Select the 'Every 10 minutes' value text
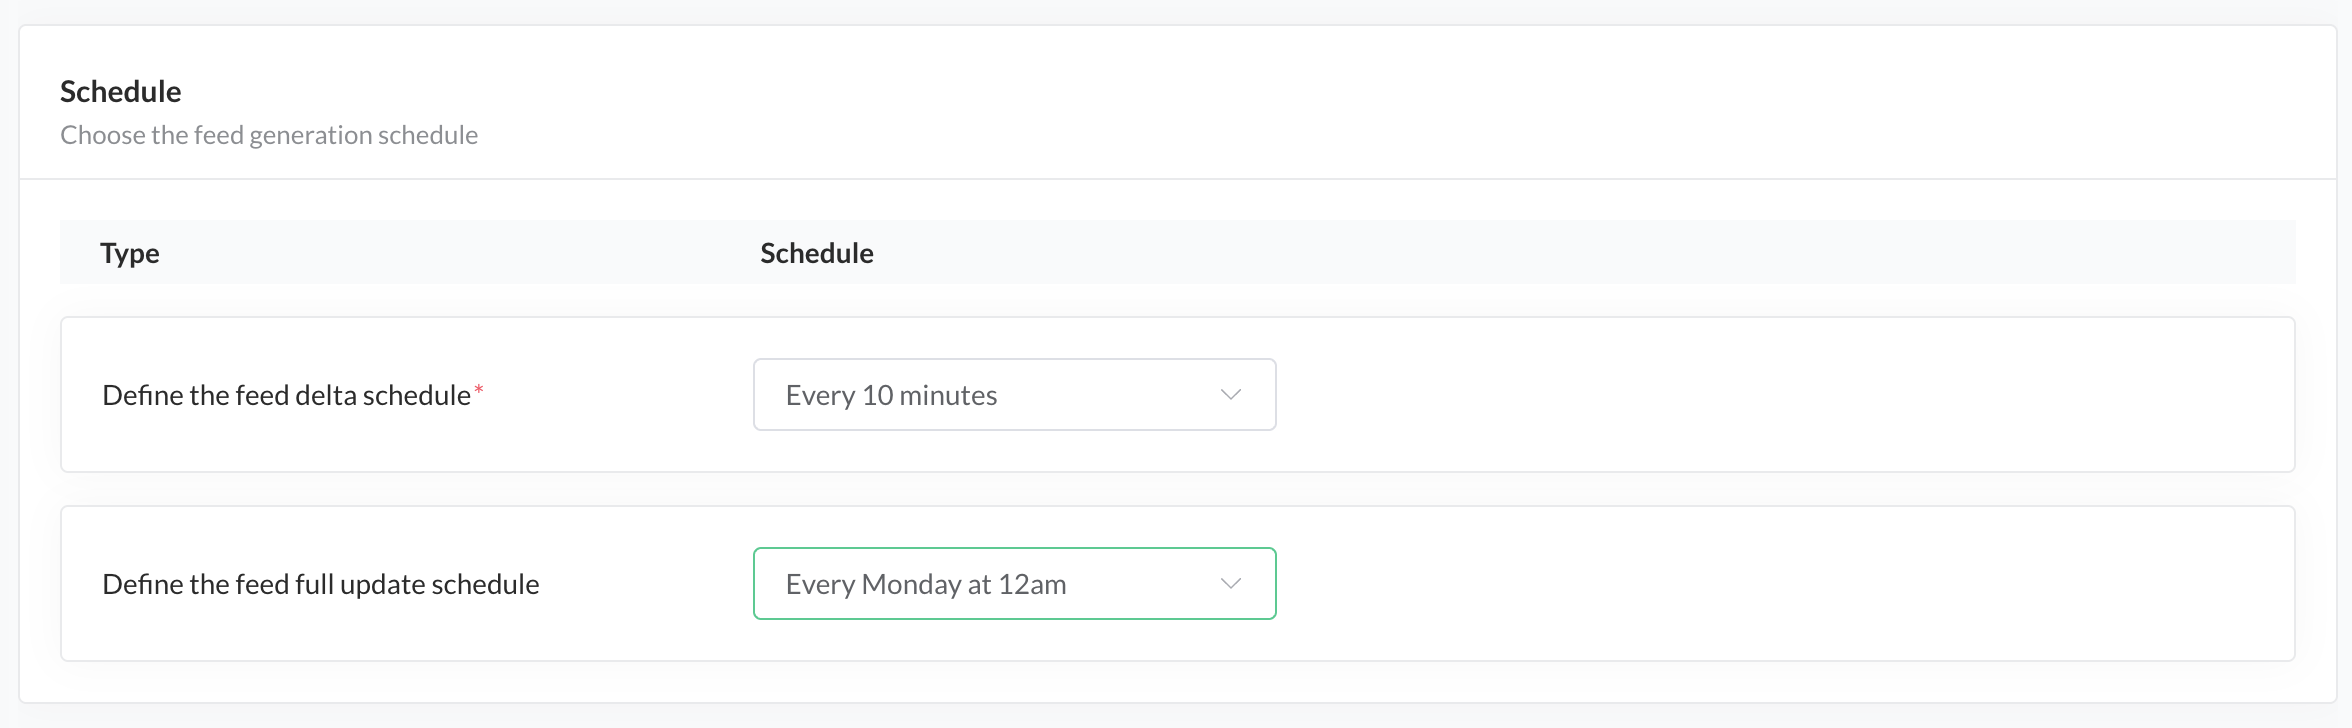This screenshot has height=728, width=2352. click(891, 396)
